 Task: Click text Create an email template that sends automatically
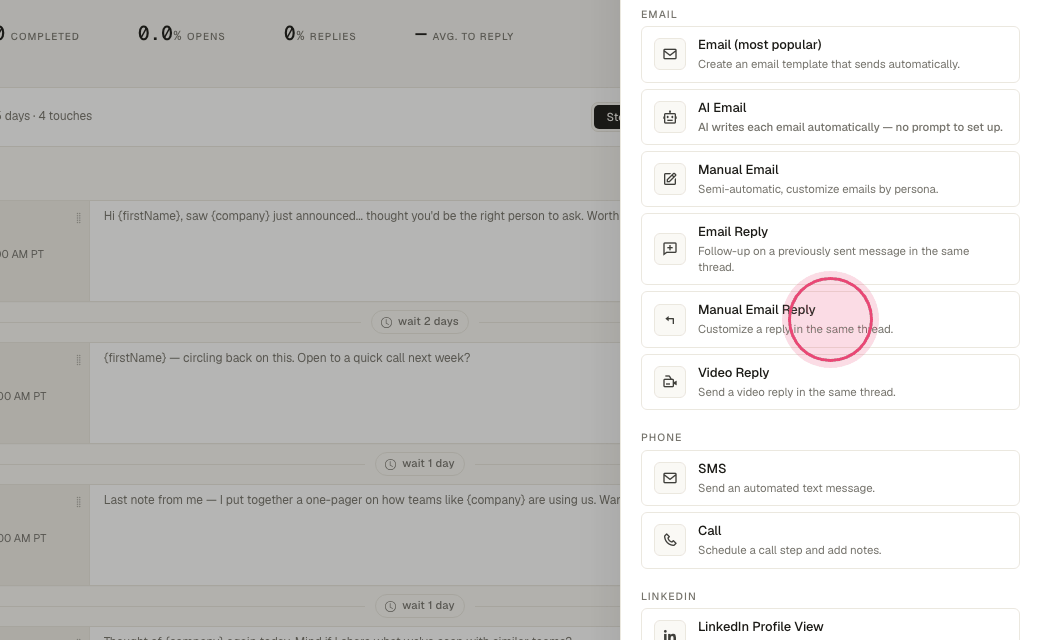click(x=828, y=64)
